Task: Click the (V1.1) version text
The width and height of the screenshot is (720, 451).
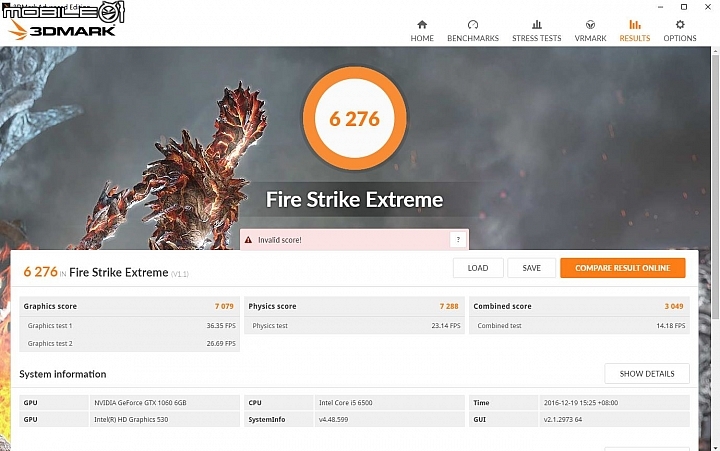Action: click(x=180, y=274)
